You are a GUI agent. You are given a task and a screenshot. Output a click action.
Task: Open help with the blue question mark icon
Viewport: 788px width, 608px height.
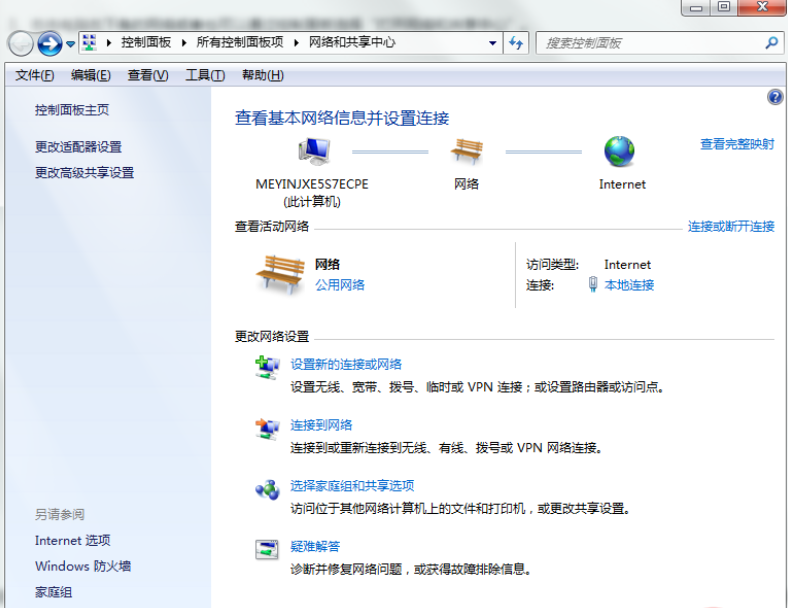(774, 97)
